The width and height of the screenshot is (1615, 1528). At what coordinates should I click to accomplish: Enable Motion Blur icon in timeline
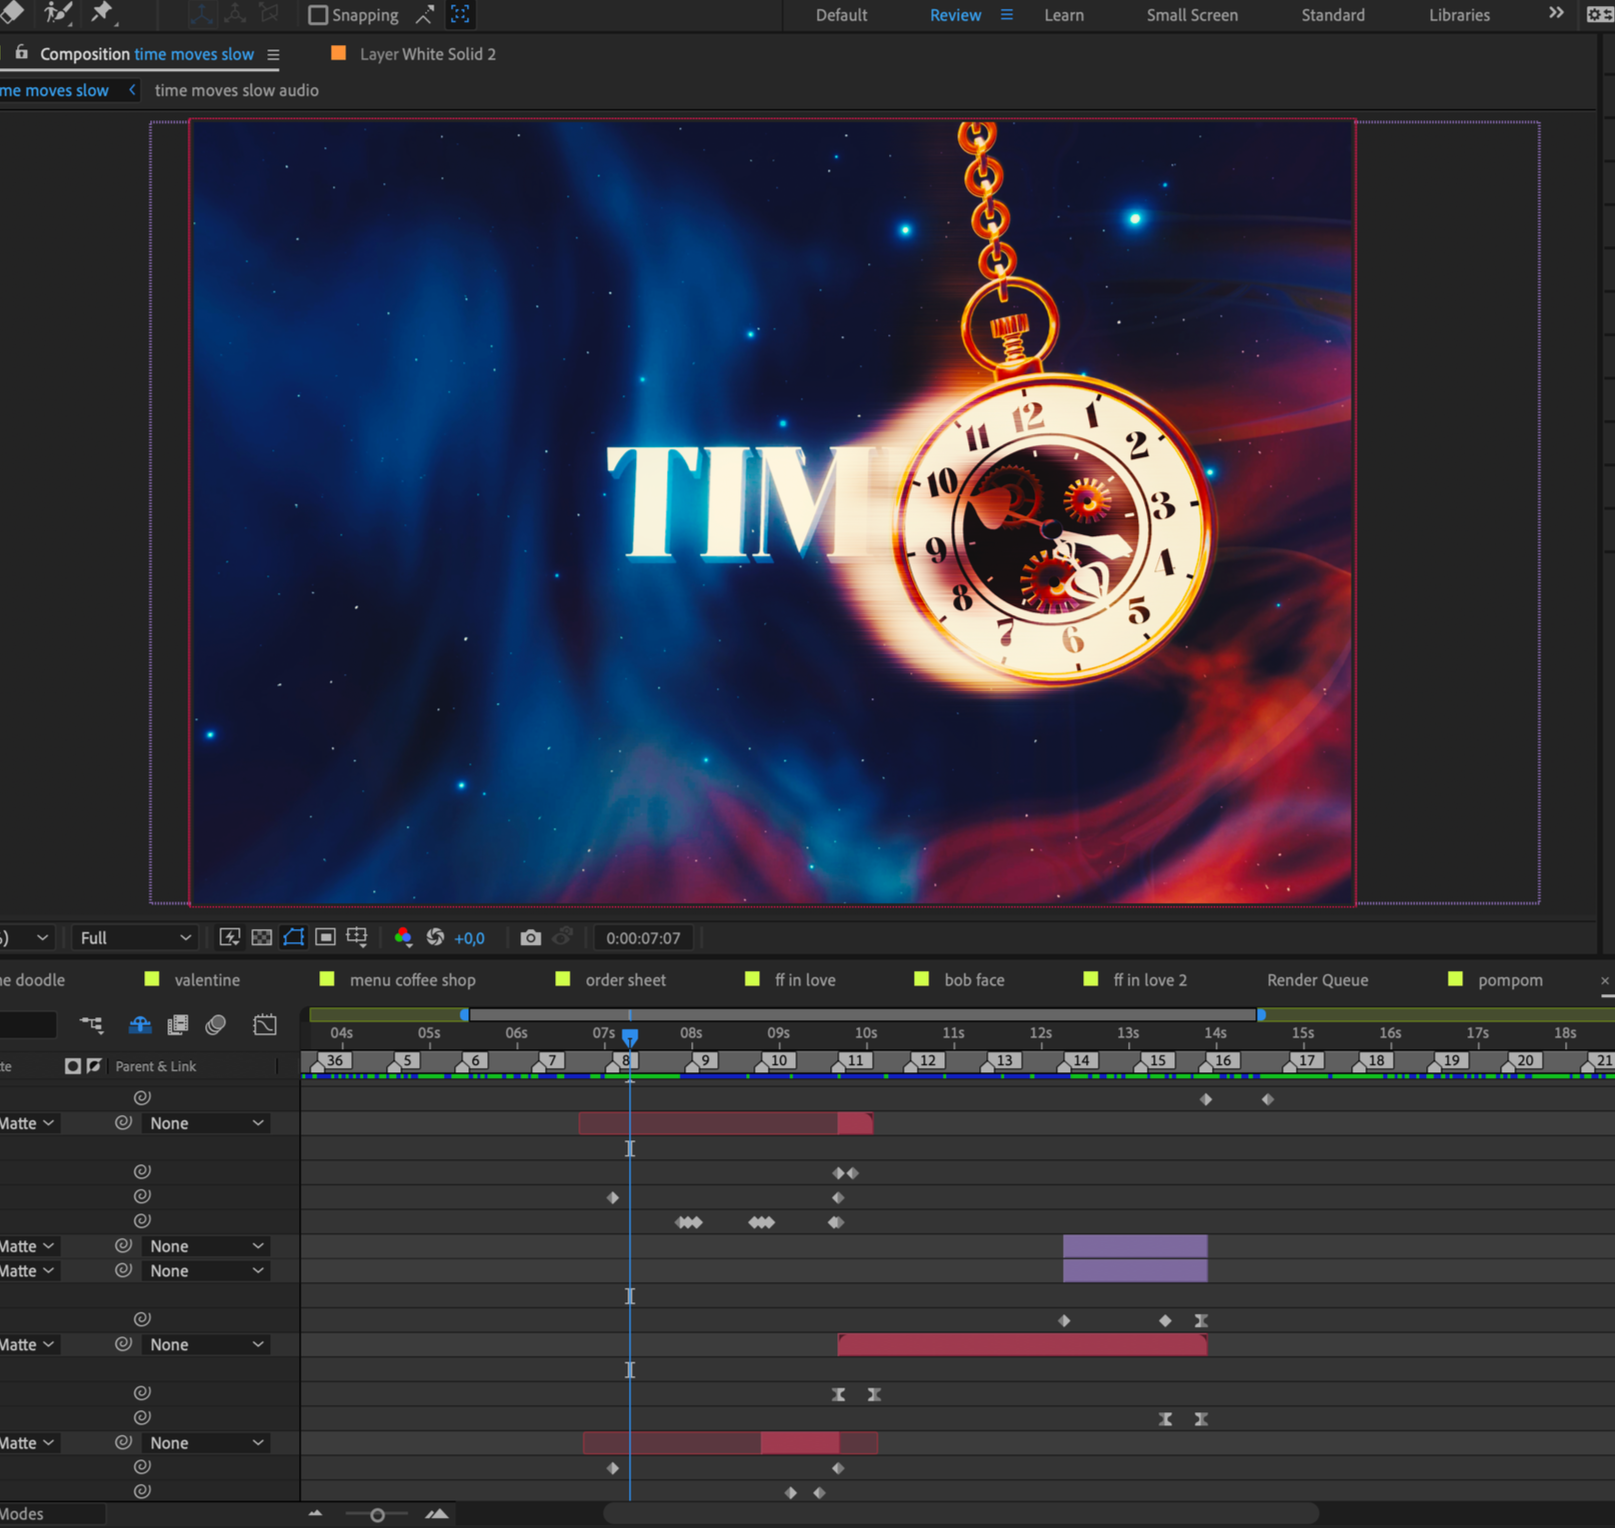pyautogui.click(x=215, y=1025)
